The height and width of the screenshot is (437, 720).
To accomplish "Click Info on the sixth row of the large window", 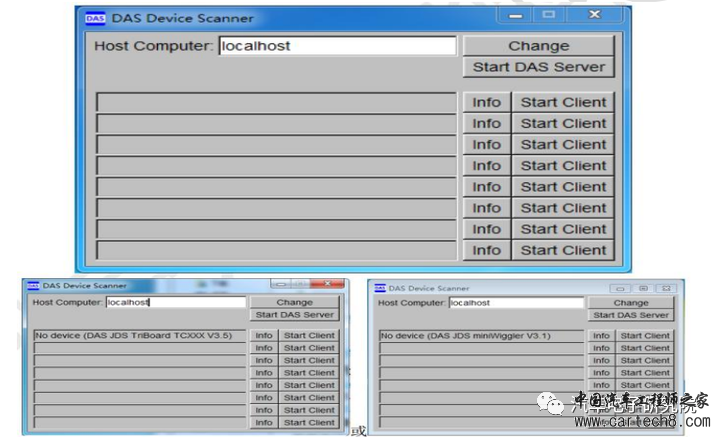I will tap(487, 208).
